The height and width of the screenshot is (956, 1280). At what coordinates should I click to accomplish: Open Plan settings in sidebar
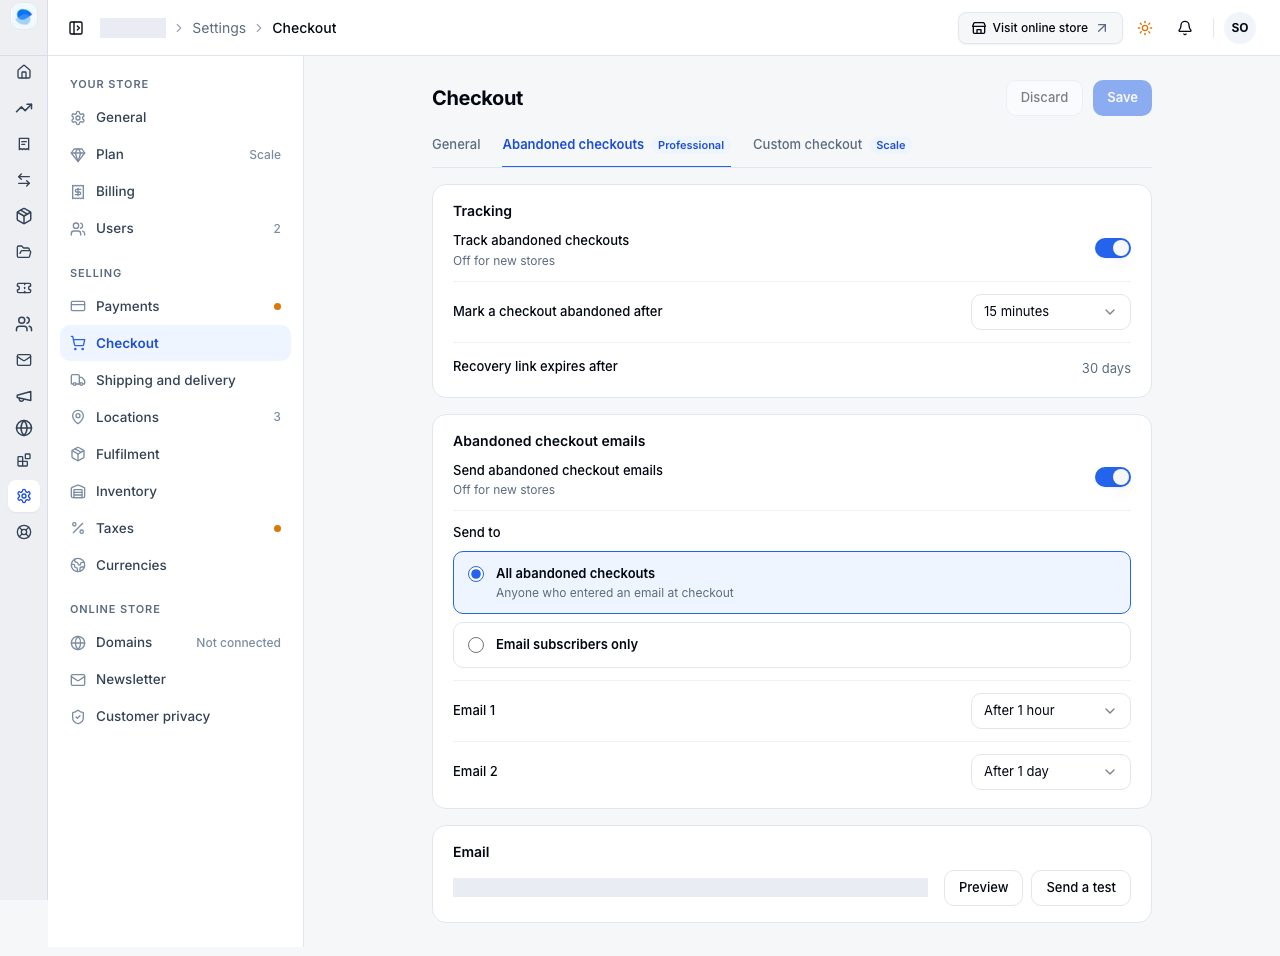coord(176,154)
